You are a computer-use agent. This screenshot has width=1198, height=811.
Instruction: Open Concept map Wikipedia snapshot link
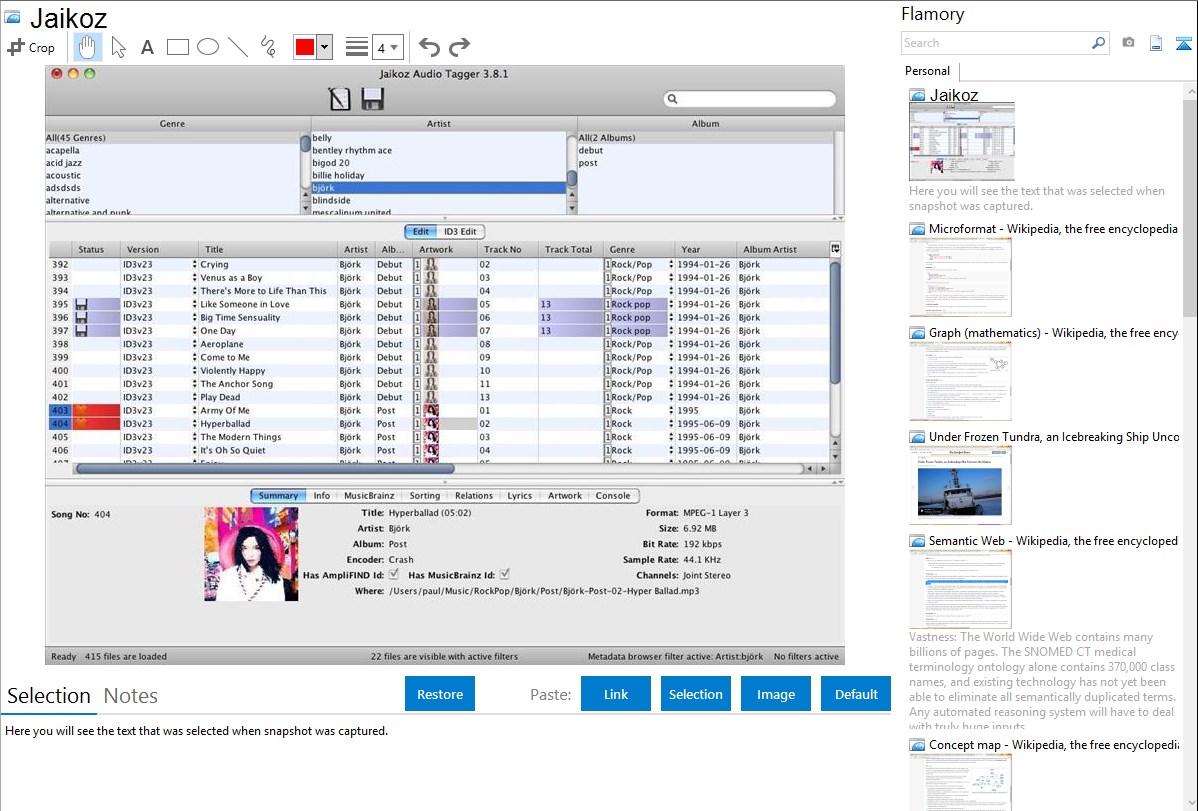(x=1053, y=744)
